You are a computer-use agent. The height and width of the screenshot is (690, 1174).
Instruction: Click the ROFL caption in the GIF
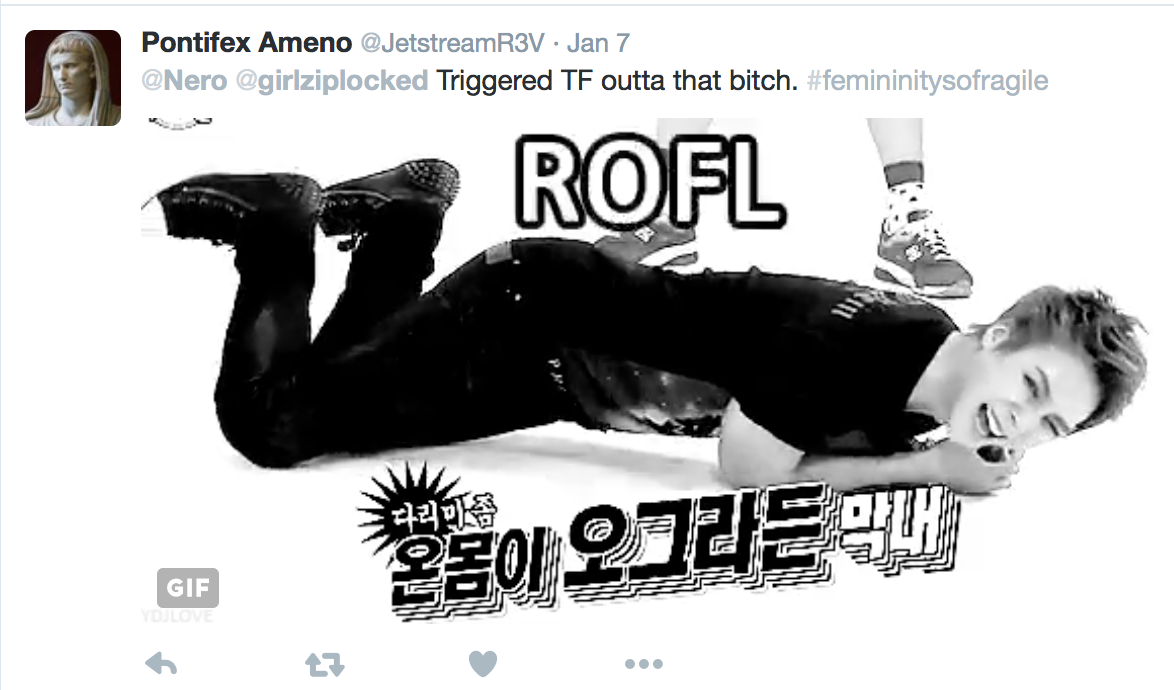(648, 182)
